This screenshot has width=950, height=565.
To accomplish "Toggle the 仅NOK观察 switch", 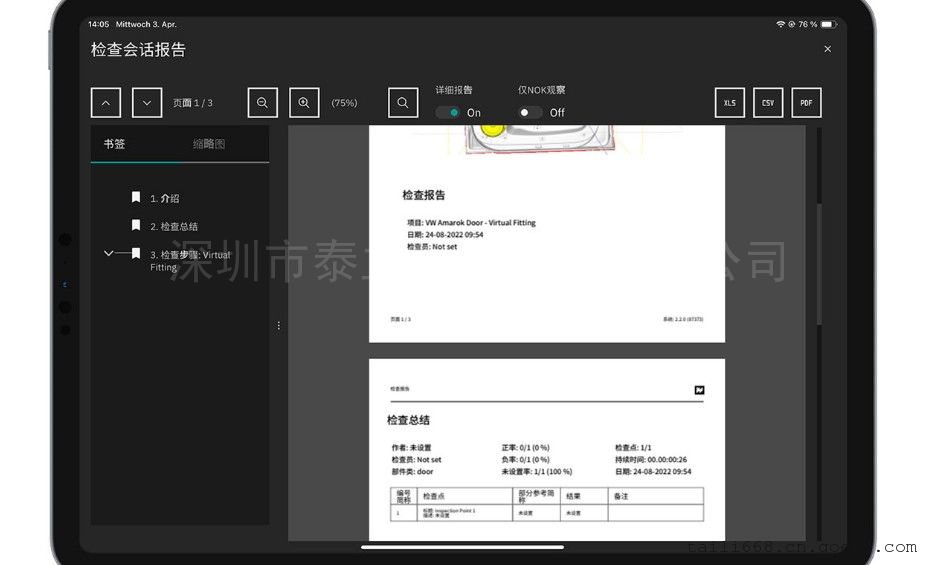I will [530, 113].
